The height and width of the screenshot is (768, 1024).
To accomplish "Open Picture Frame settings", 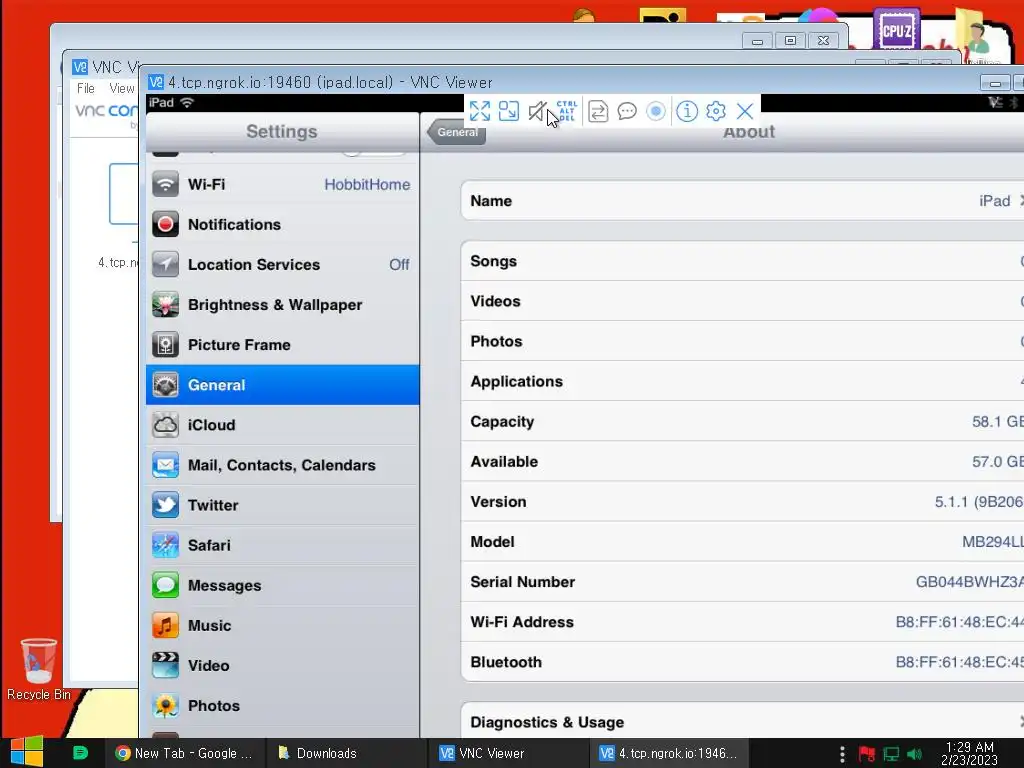I will (x=283, y=345).
